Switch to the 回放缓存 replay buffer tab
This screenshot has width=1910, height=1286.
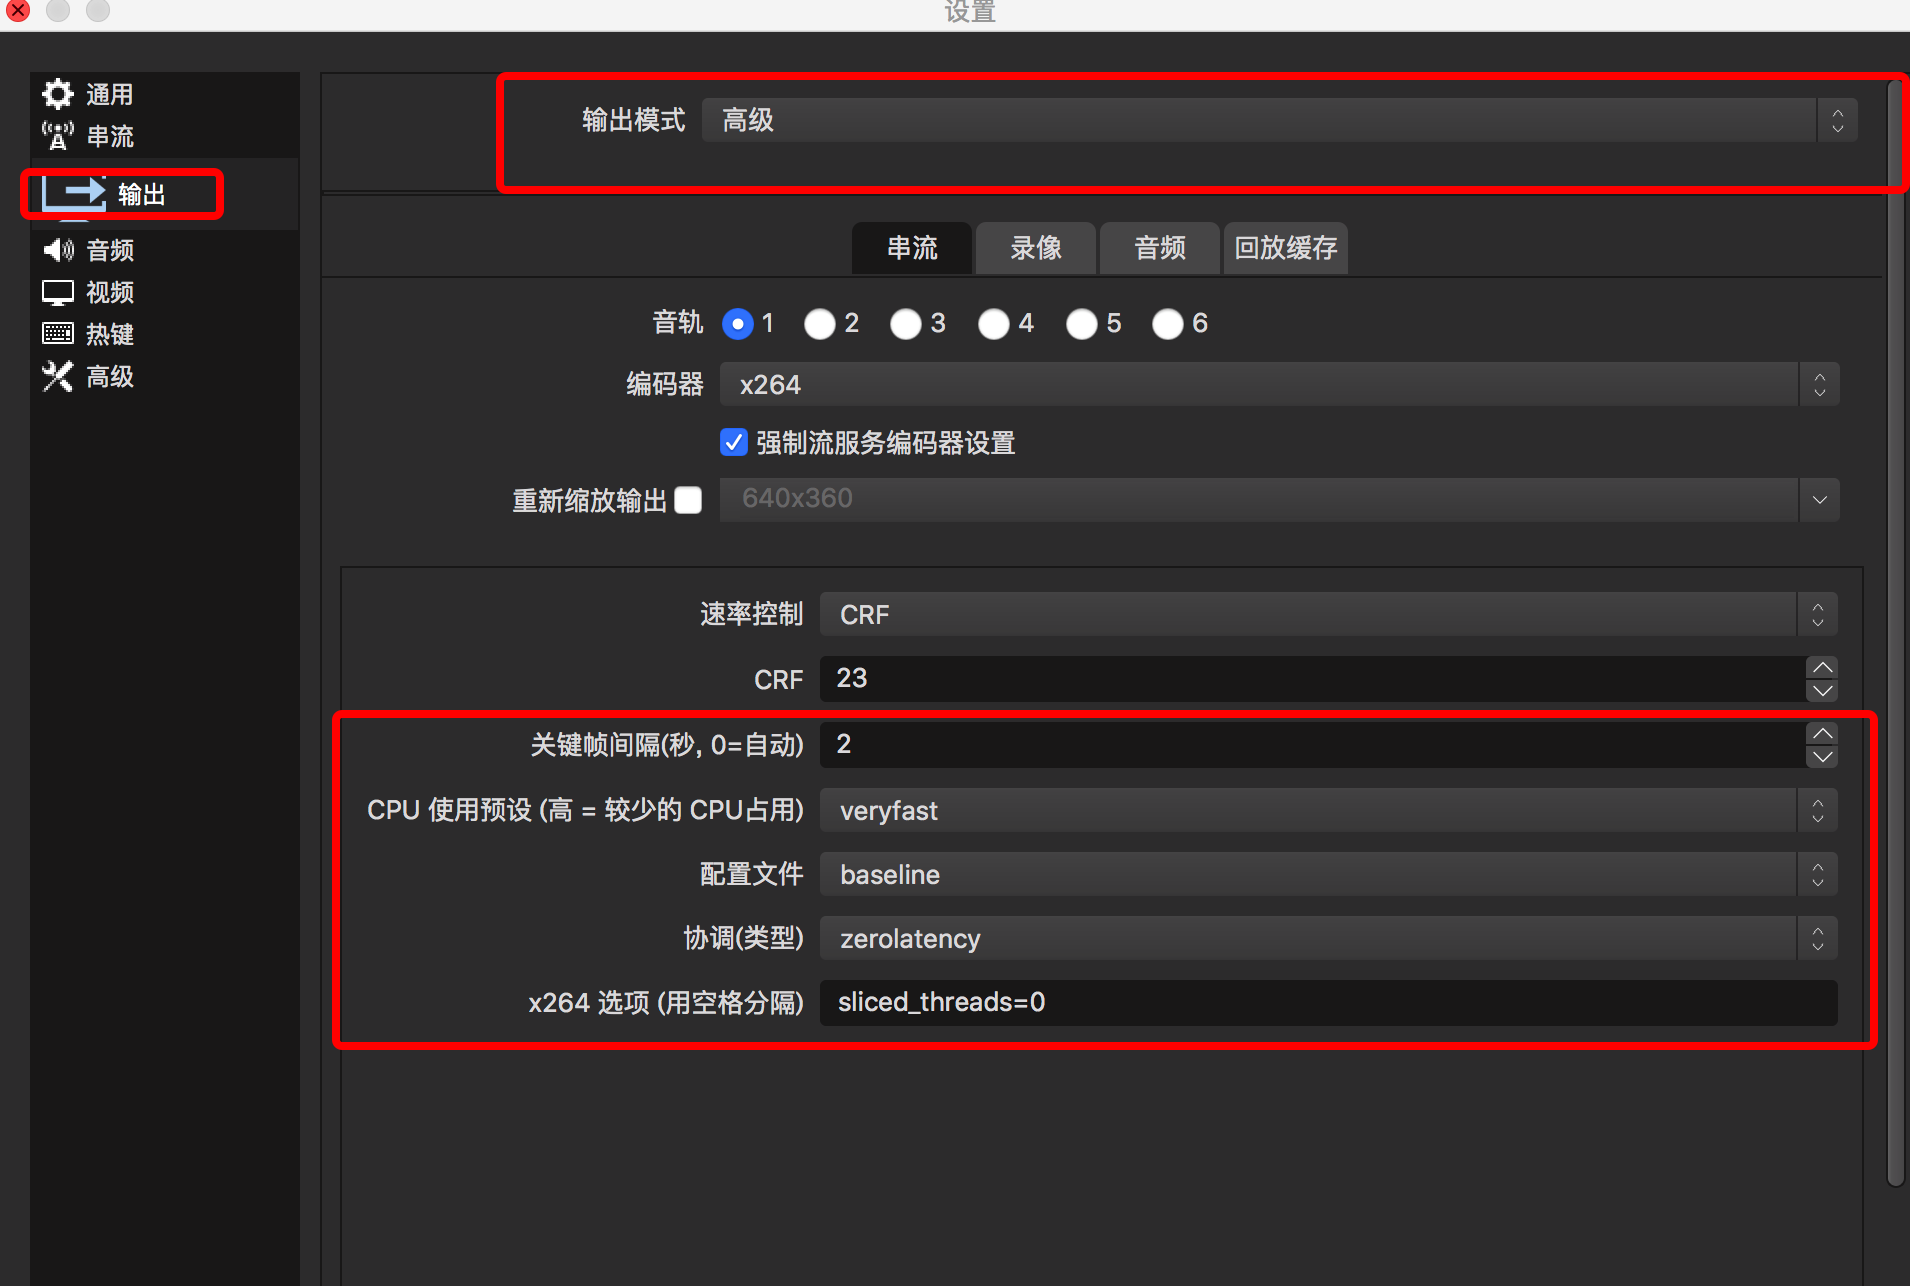click(x=1286, y=248)
